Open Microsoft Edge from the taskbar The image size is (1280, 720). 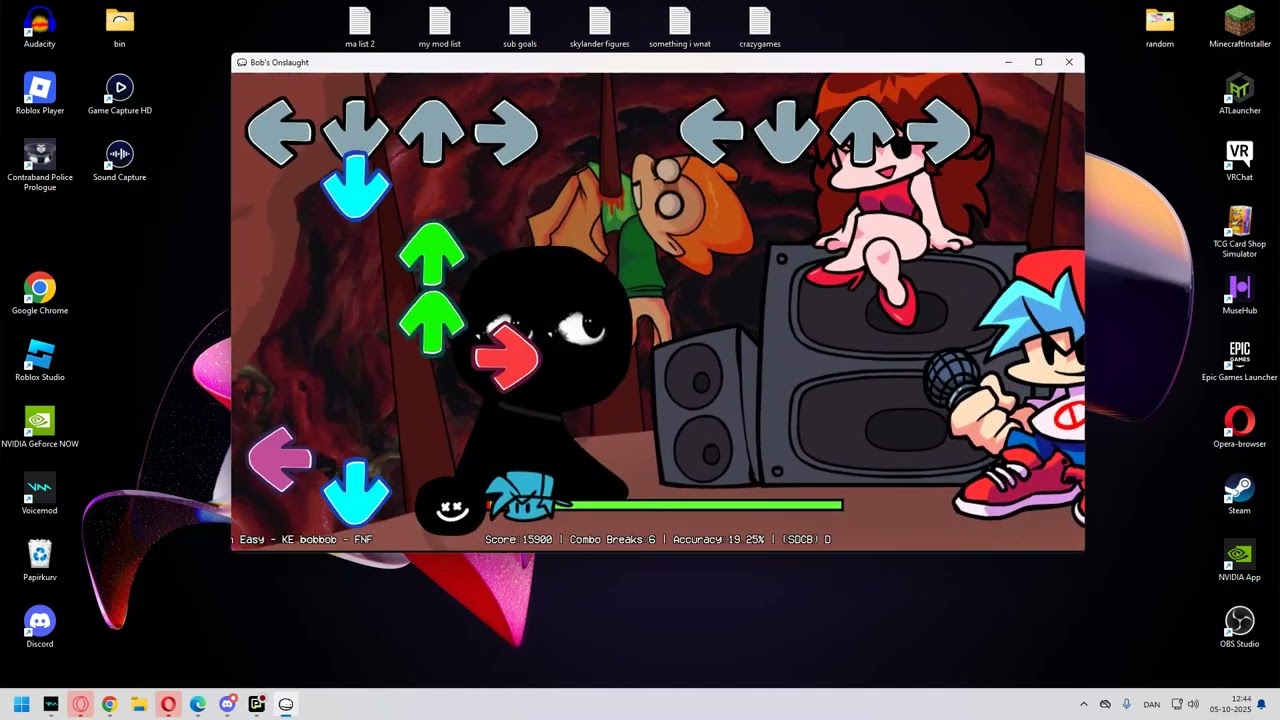coord(198,704)
